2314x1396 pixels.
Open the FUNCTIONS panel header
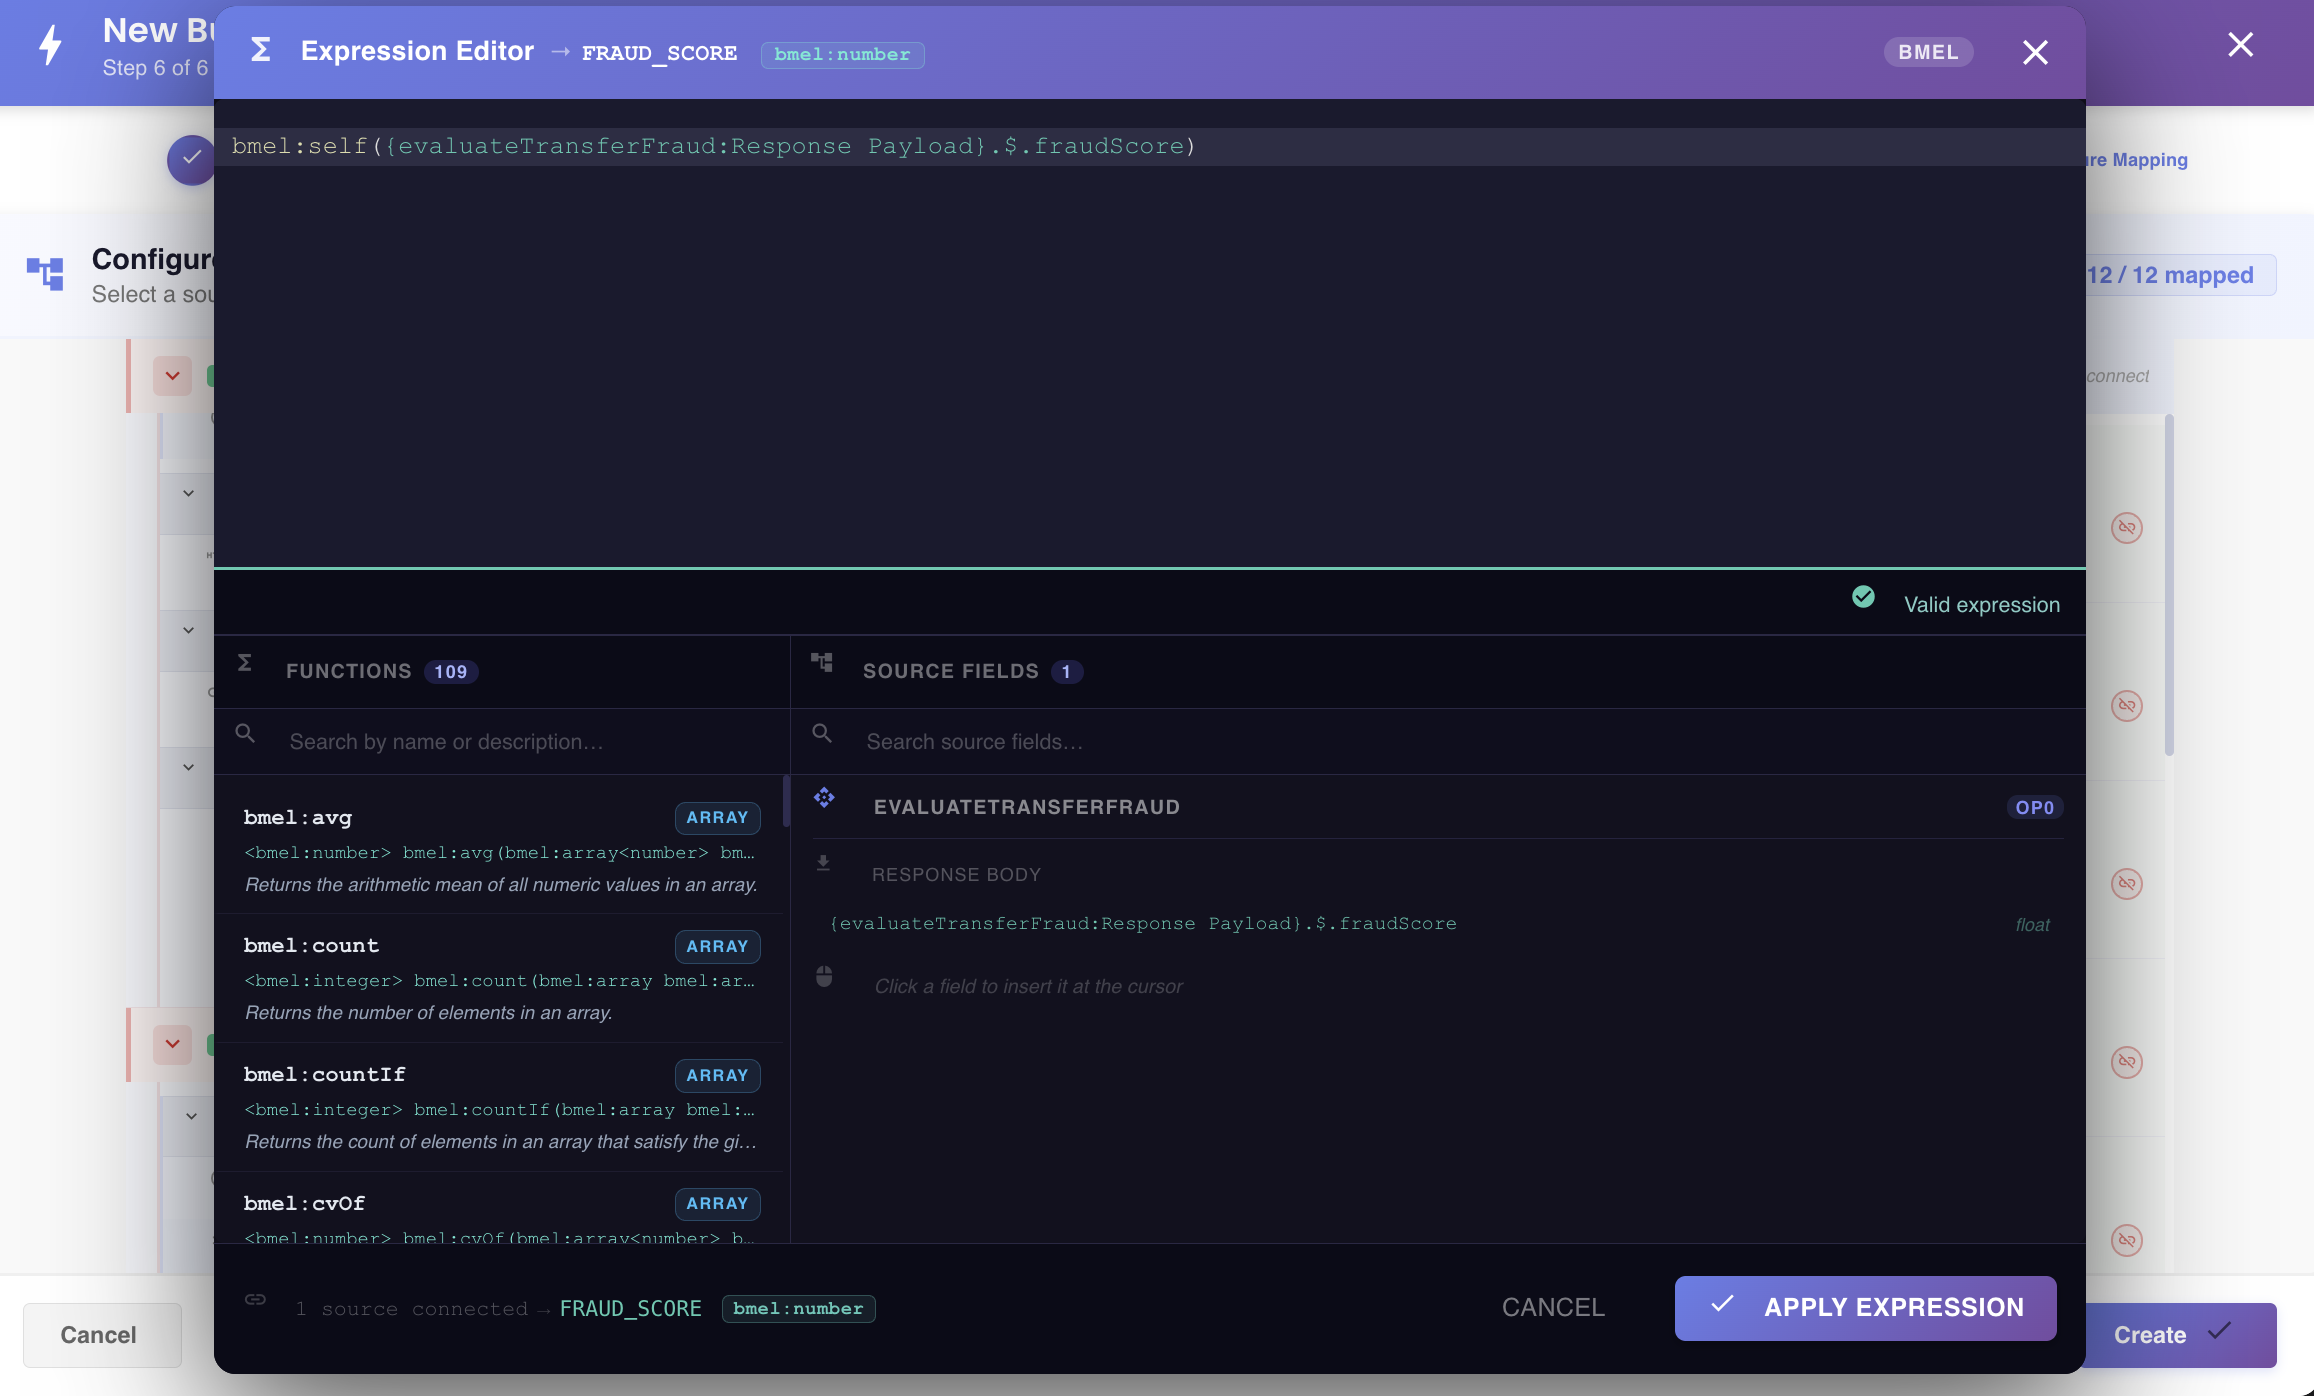click(x=501, y=671)
